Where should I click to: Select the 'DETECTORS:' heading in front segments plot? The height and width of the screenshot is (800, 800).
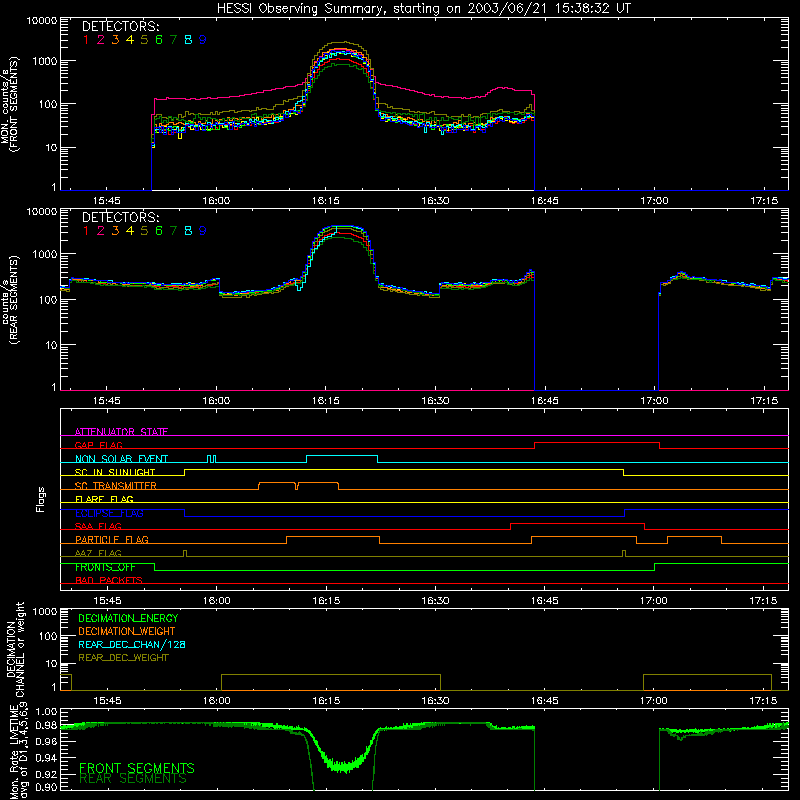pos(121,27)
